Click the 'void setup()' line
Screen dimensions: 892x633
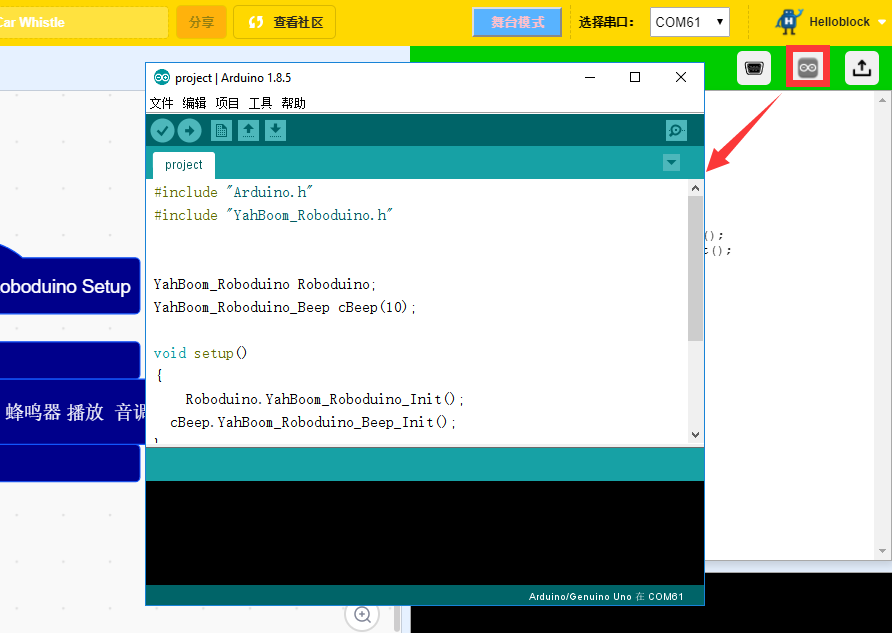coord(200,353)
